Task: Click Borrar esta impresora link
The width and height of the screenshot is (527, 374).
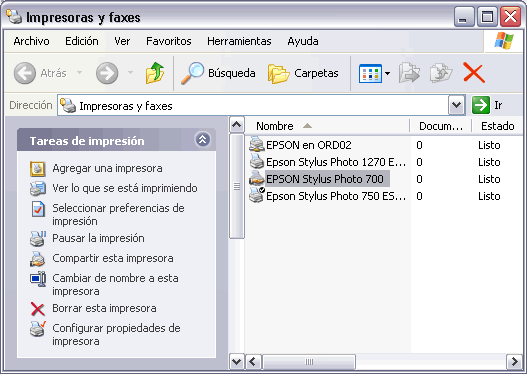Action: point(104,308)
